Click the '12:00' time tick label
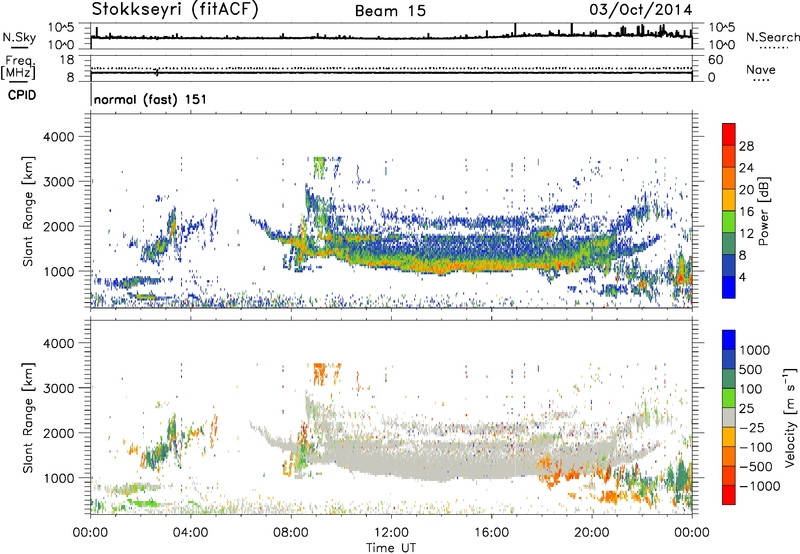The width and height of the screenshot is (800, 554). 391,533
